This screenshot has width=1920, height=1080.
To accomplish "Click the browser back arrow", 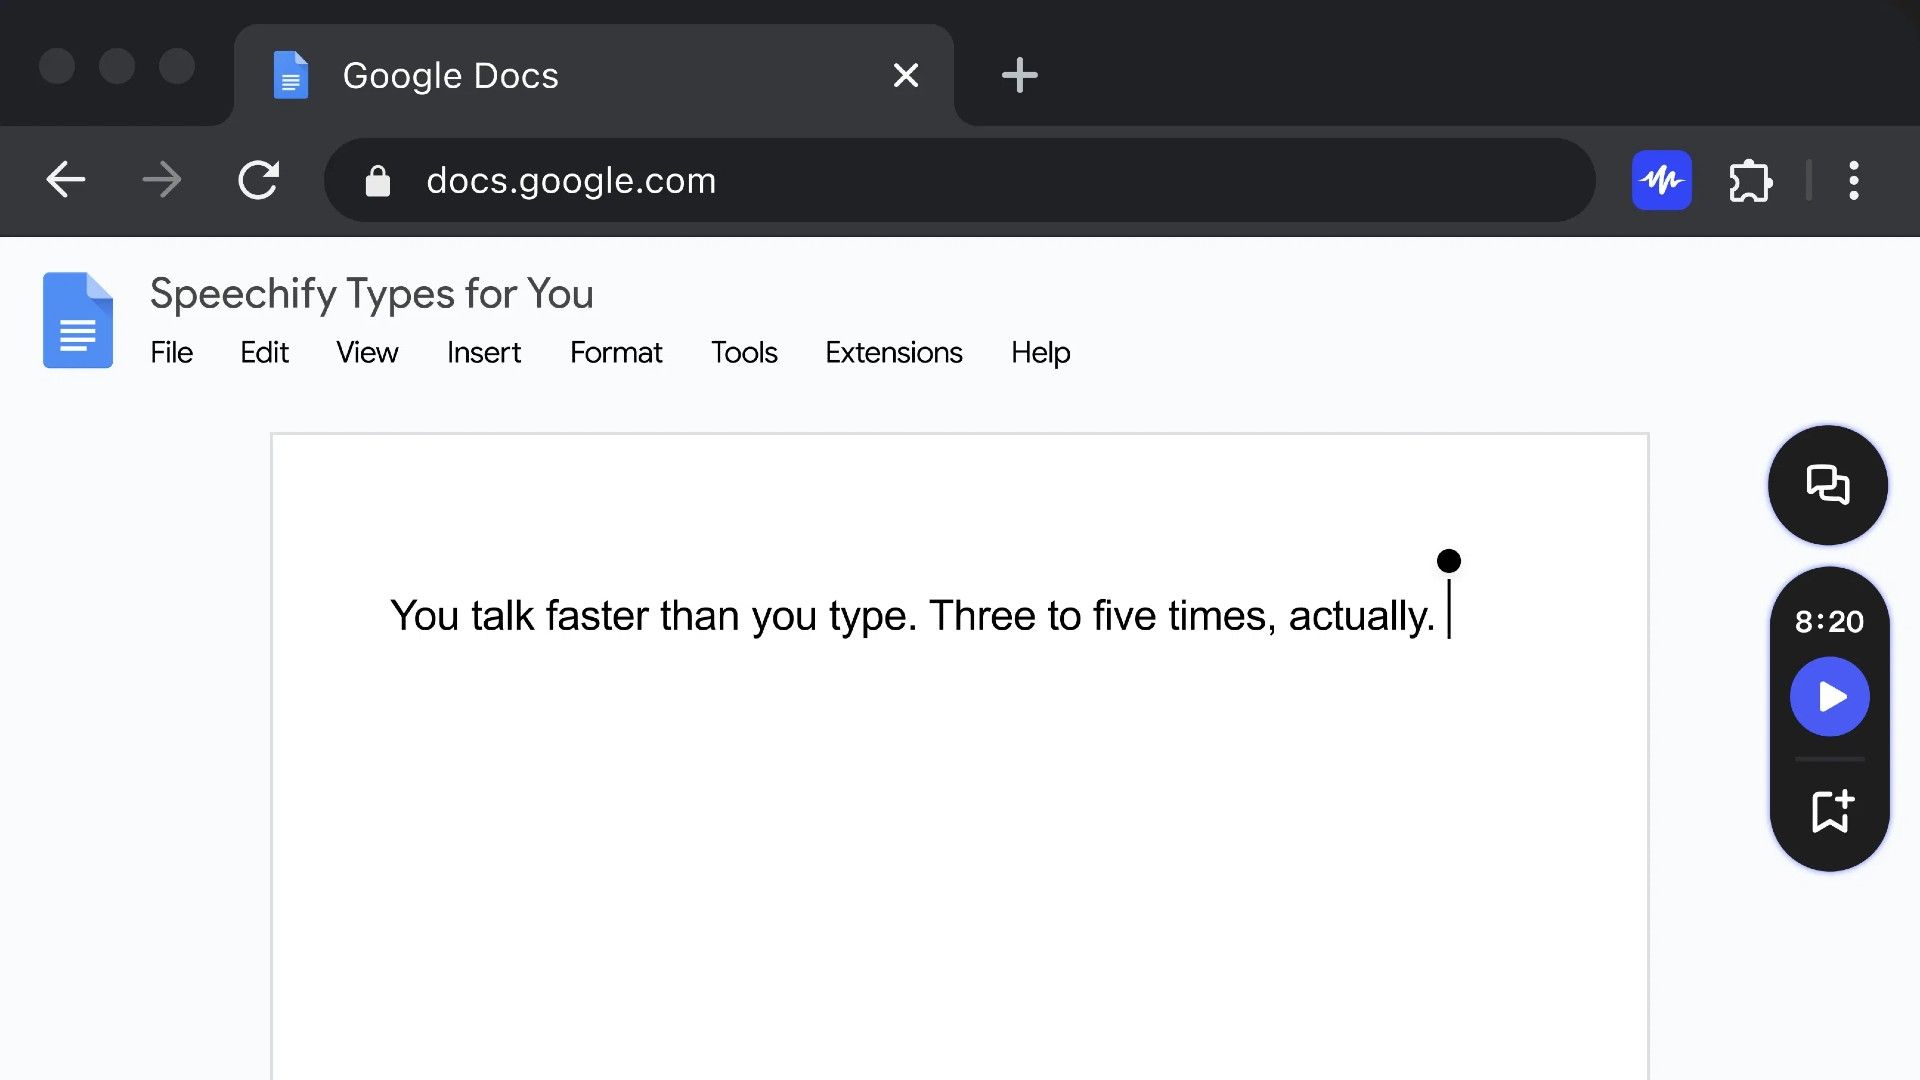I will point(66,180).
